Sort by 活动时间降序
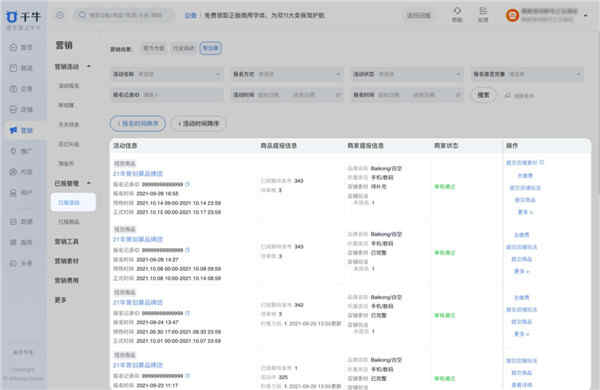 point(199,123)
